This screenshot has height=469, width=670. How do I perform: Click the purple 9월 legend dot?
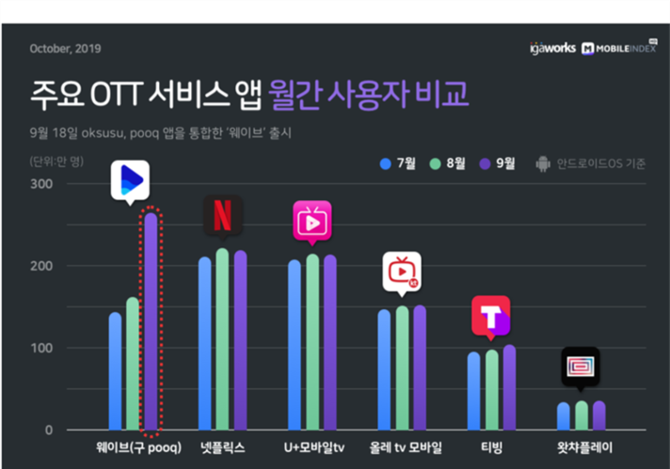tap(485, 164)
